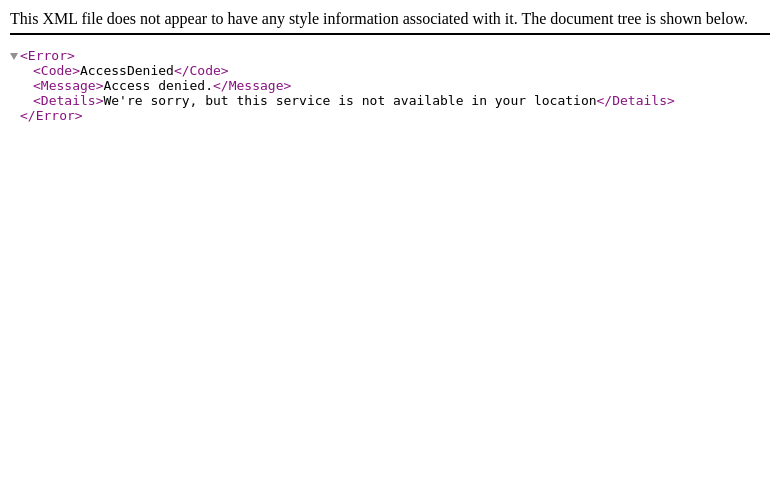Click the closing </Message> tag
The width and height of the screenshot is (780, 493).
click(252, 86)
